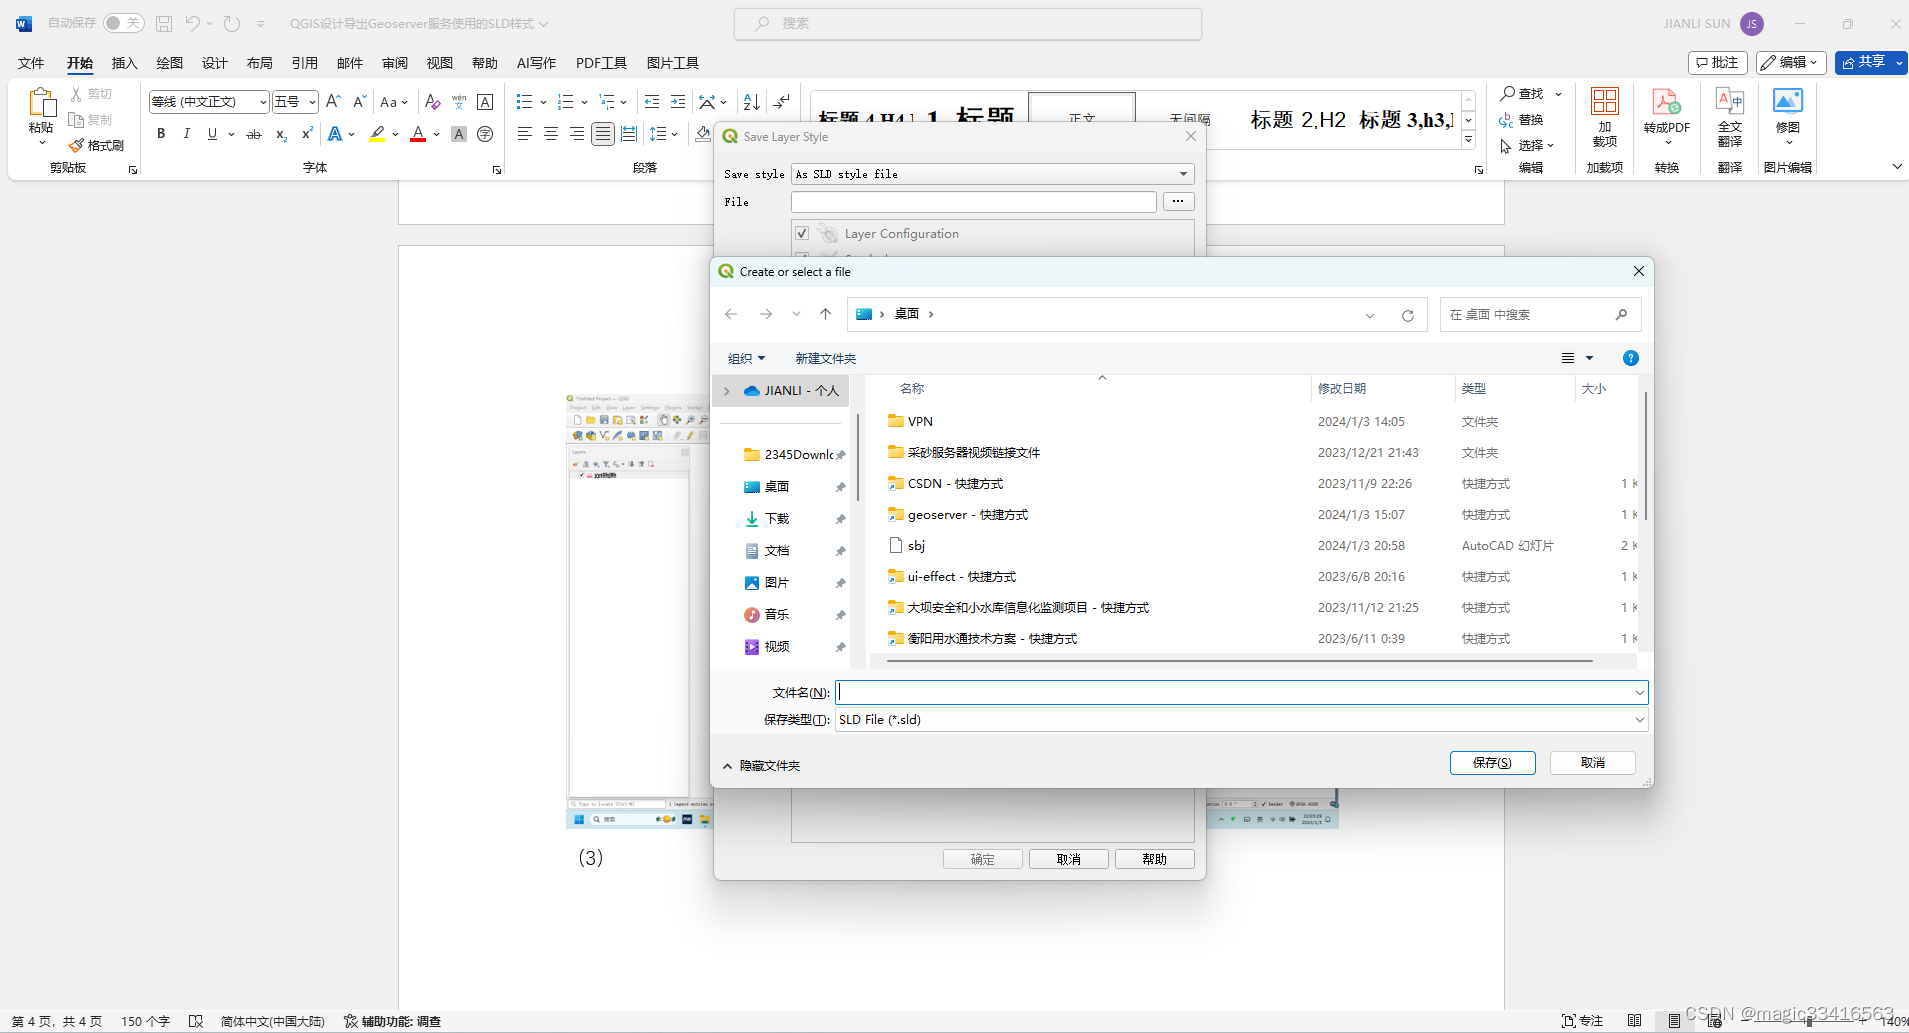Pick the font color swatch
The image size is (1909, 1033).
point(418,134)
